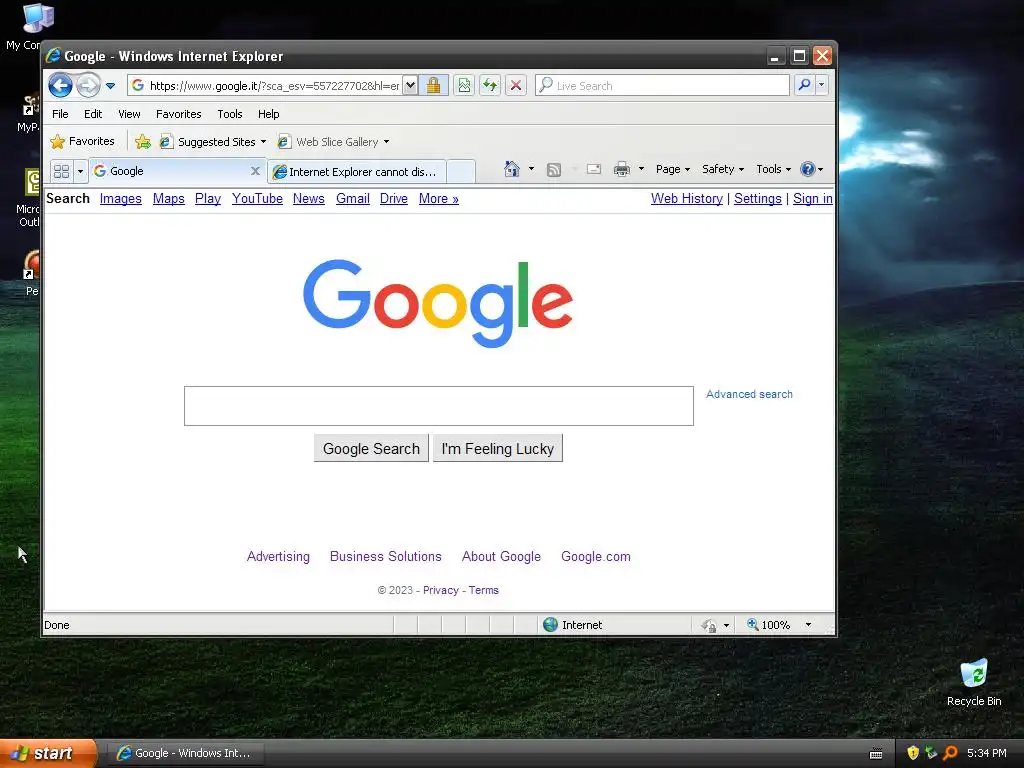Click the I'm Feeling Lucky button
The image size is (1024, 768).
498,449
